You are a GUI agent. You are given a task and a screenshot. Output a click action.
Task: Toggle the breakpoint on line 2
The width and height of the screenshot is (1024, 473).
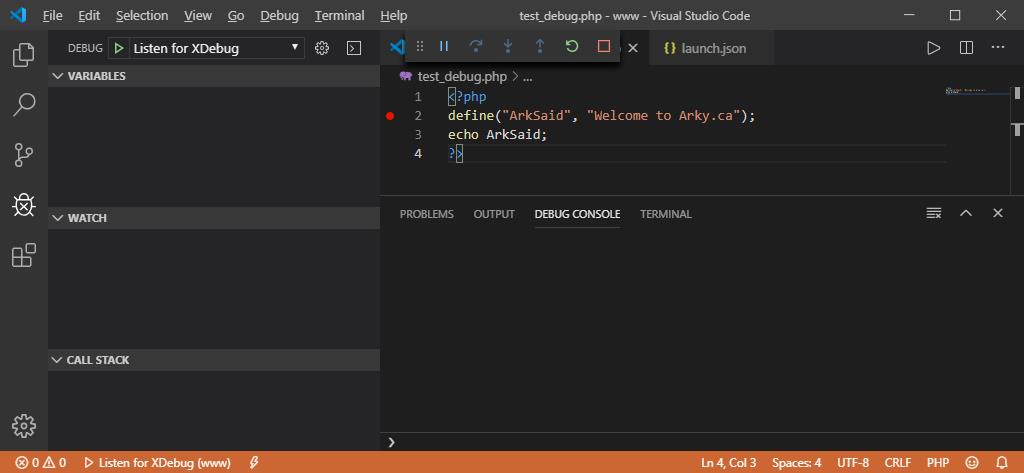pyautogui.click(x=390, y=116)
